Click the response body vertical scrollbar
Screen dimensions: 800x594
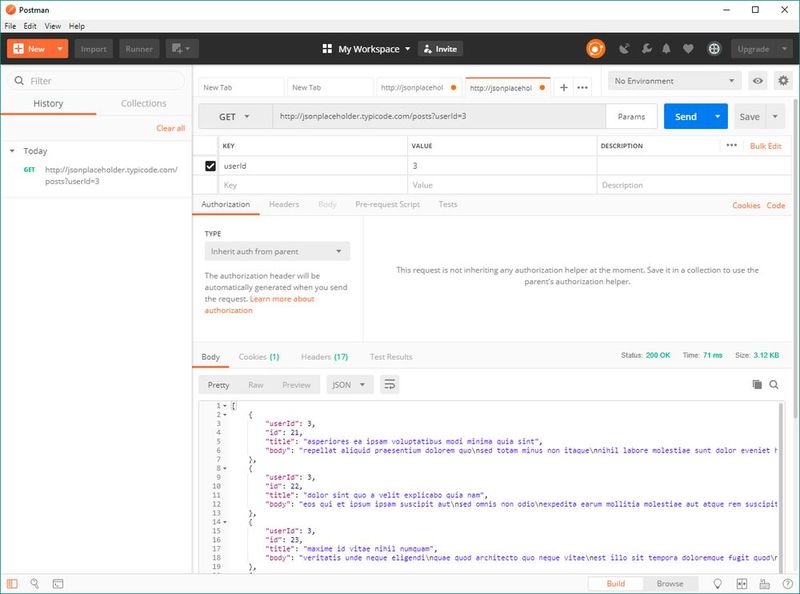coord(781,487)
